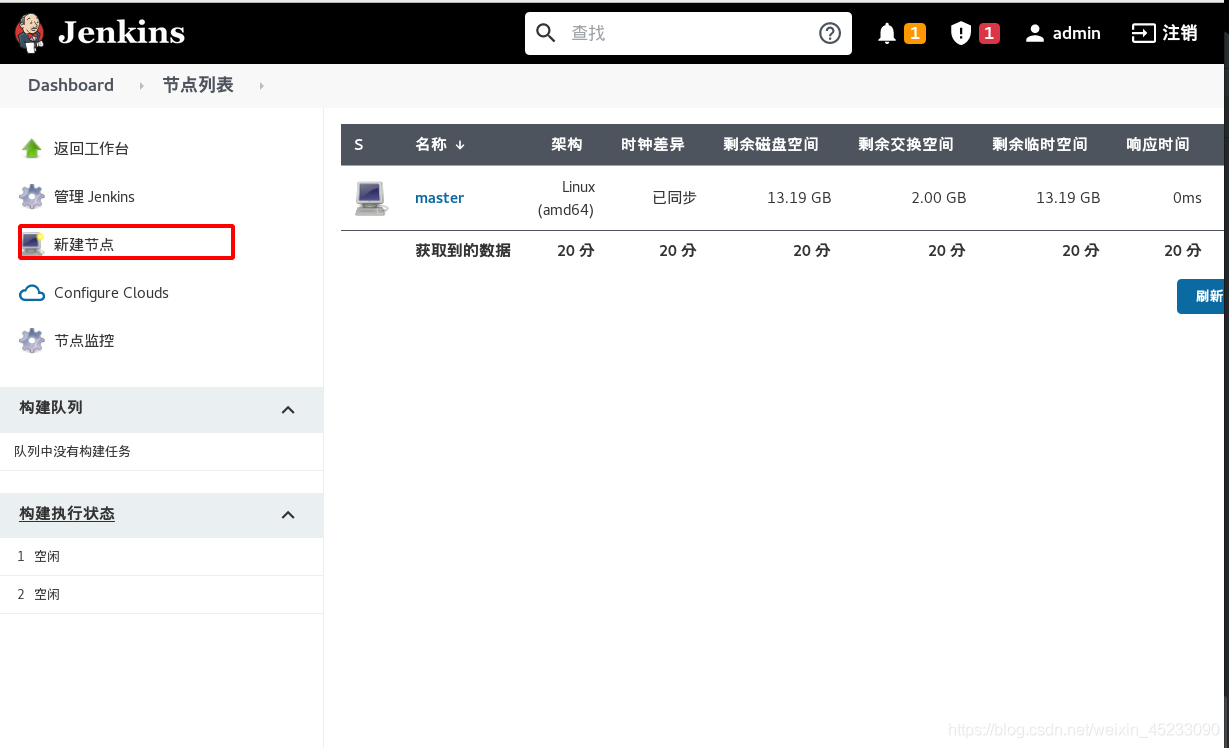This screenshot has width=1229, height=748.
Task: Go to Dashboard breadcrumb
Action: pos(71,85)
